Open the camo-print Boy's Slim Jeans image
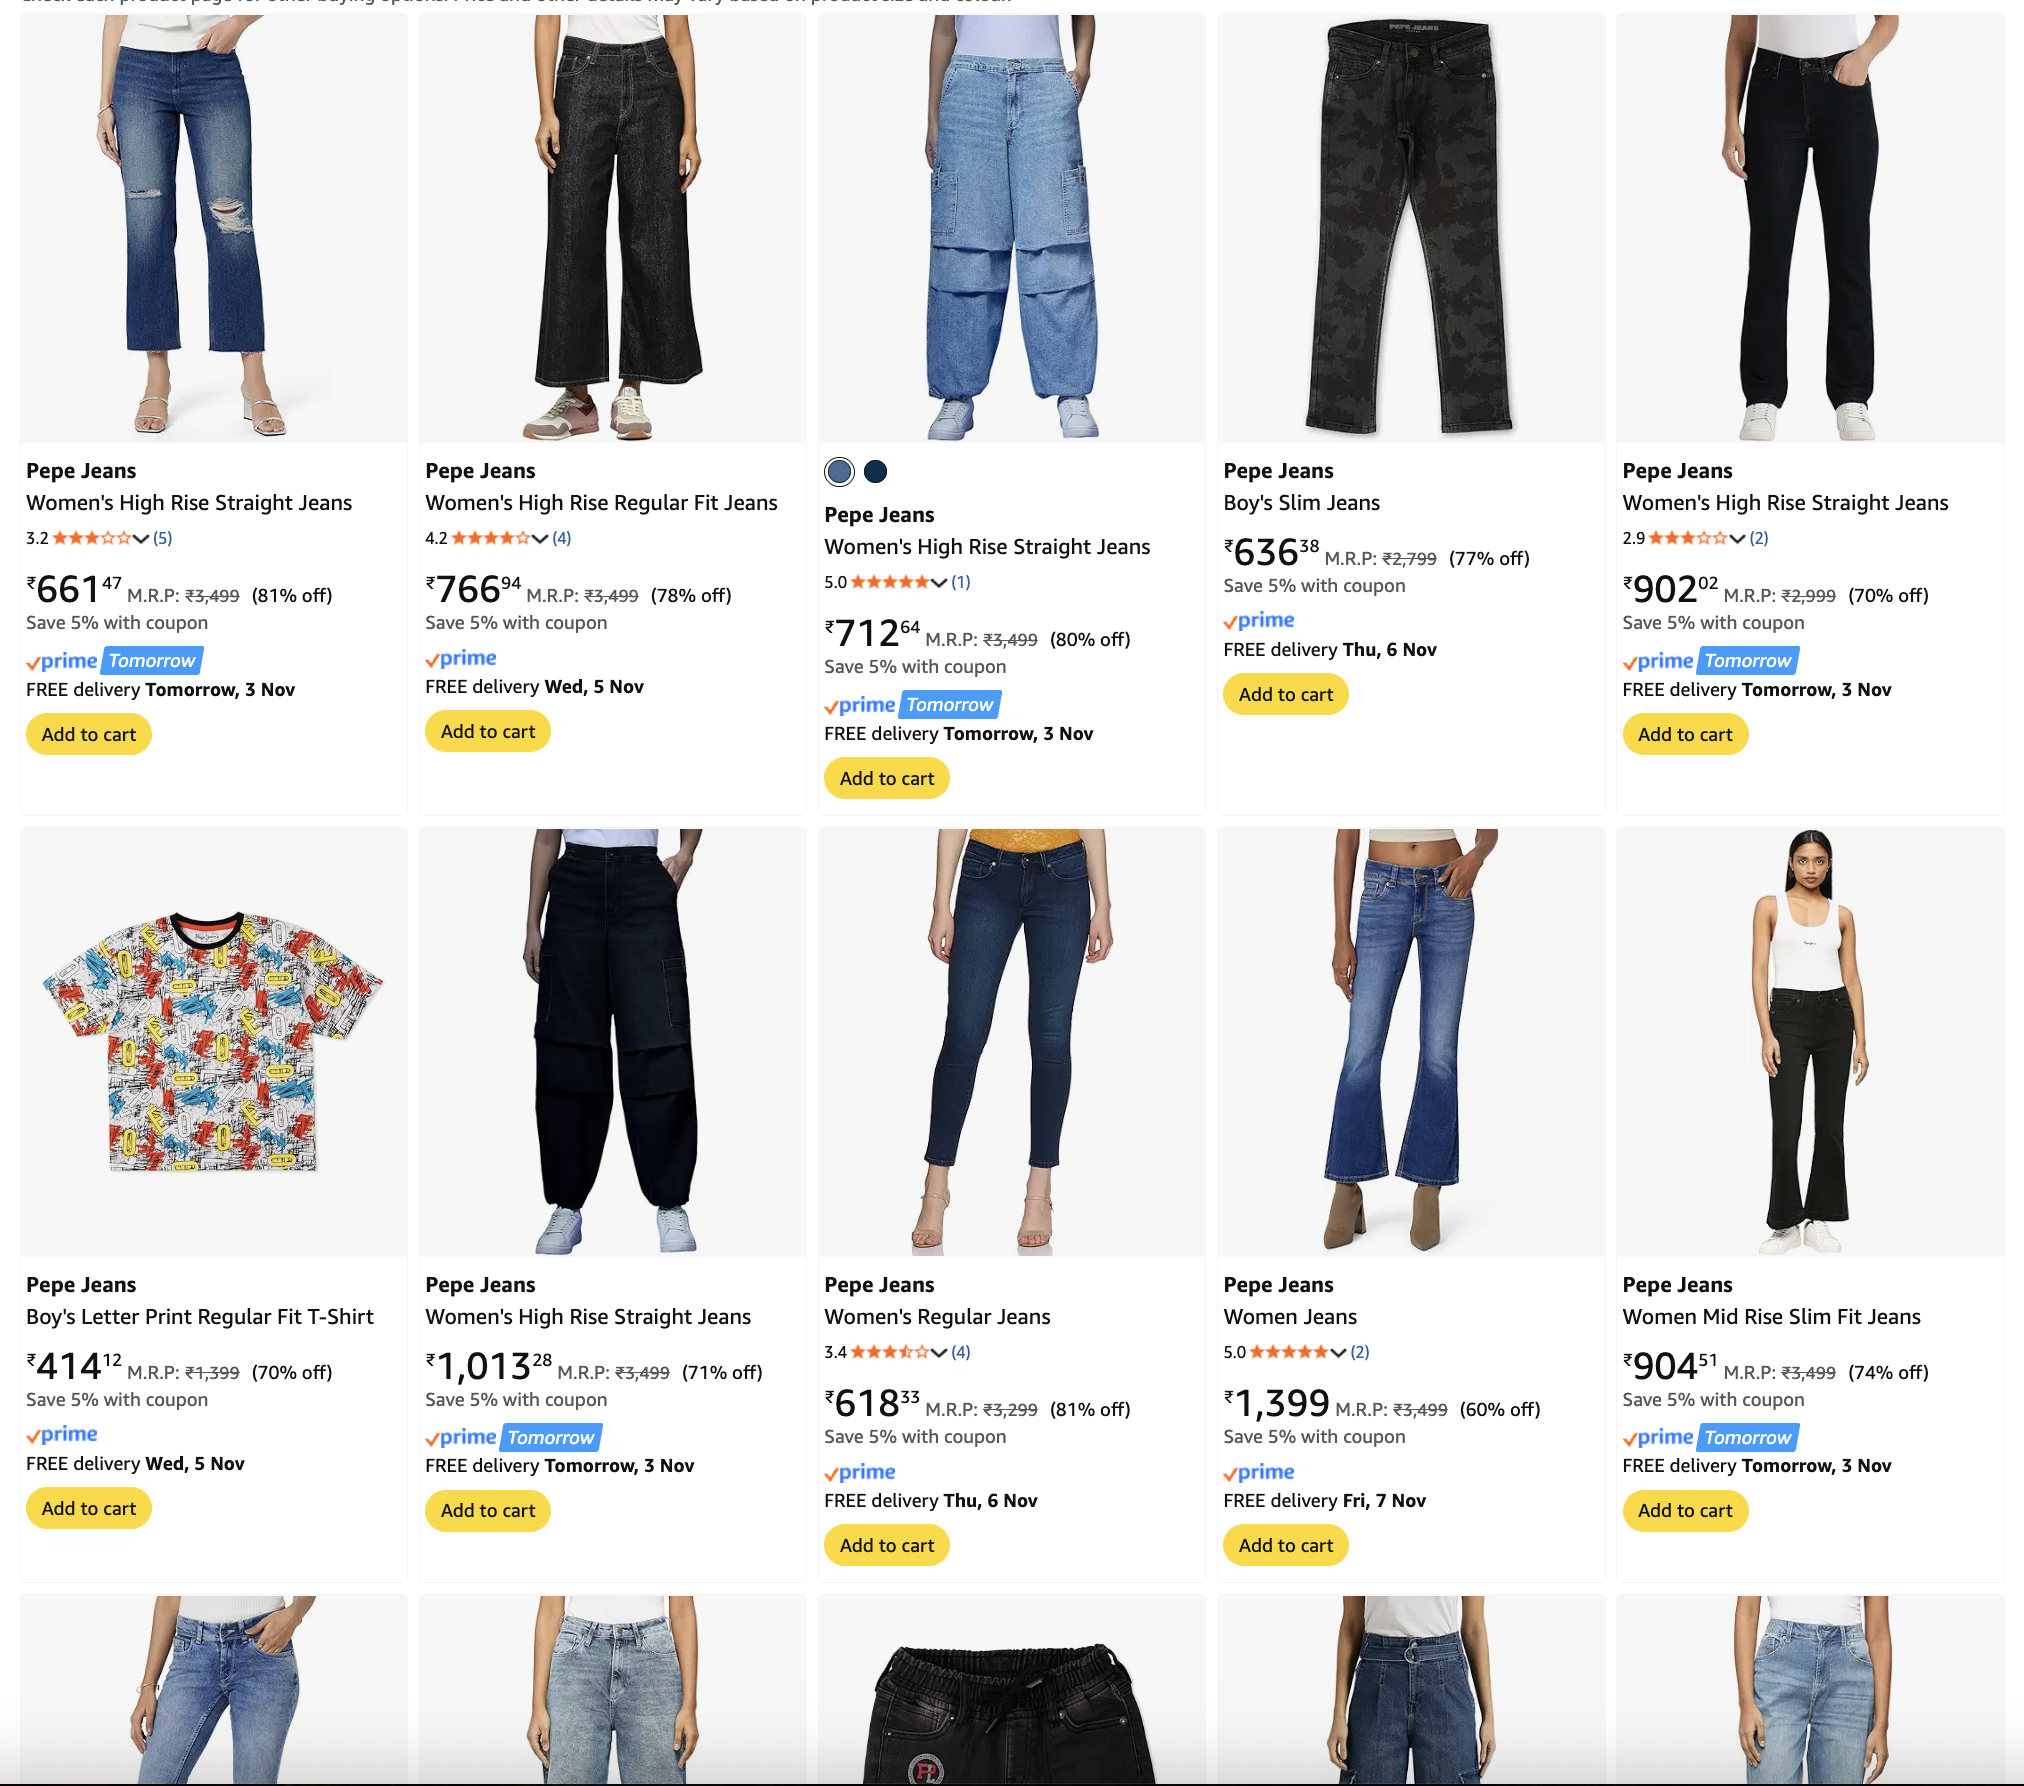Screen dimensions: 2024x1786 tap(1410, 228)
